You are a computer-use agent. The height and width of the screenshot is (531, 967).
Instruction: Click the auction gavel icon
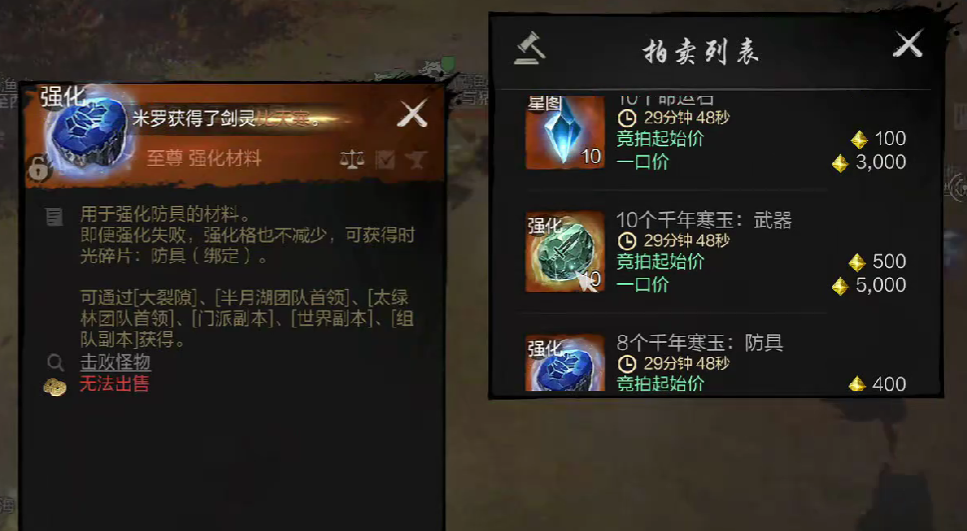point(530,48)
